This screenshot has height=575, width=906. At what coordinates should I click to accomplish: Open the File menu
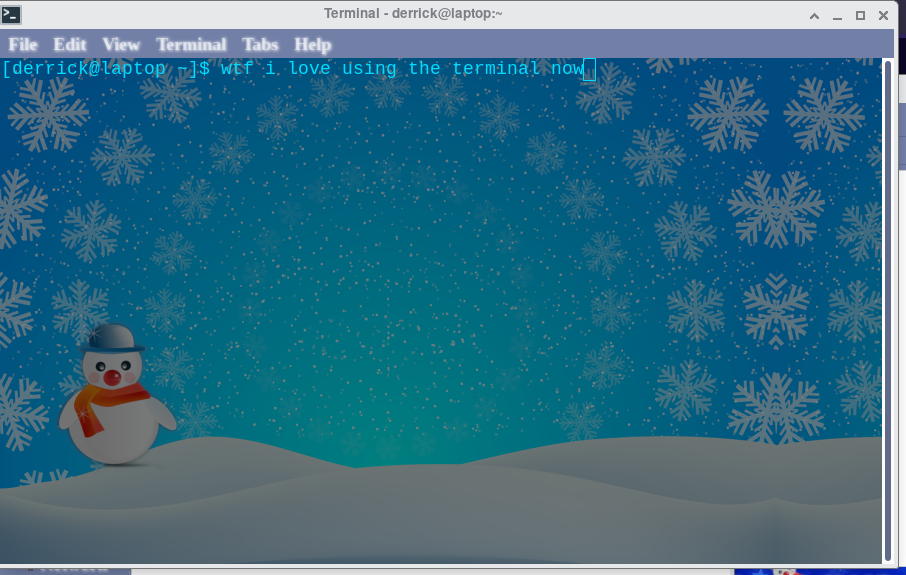coord(23,44)
